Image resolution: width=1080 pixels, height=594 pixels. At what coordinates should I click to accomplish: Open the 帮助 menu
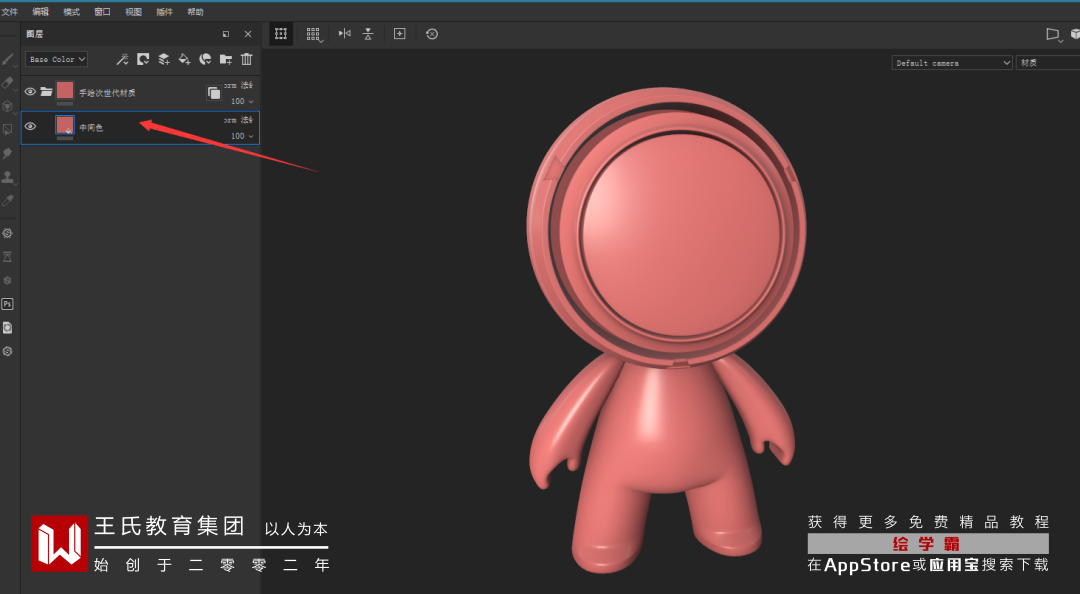[196, 12]
